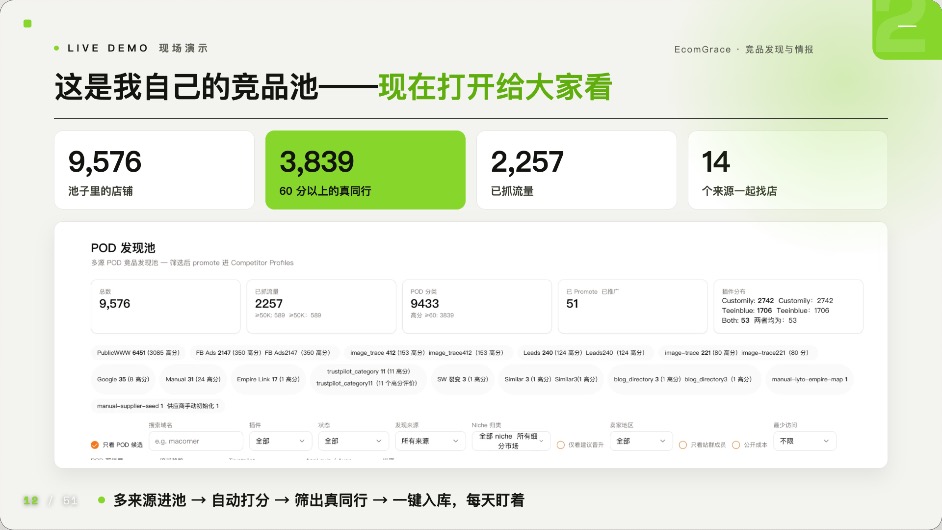
Task: Open the 已抓流量 2257 stat card
Action: 321,306
